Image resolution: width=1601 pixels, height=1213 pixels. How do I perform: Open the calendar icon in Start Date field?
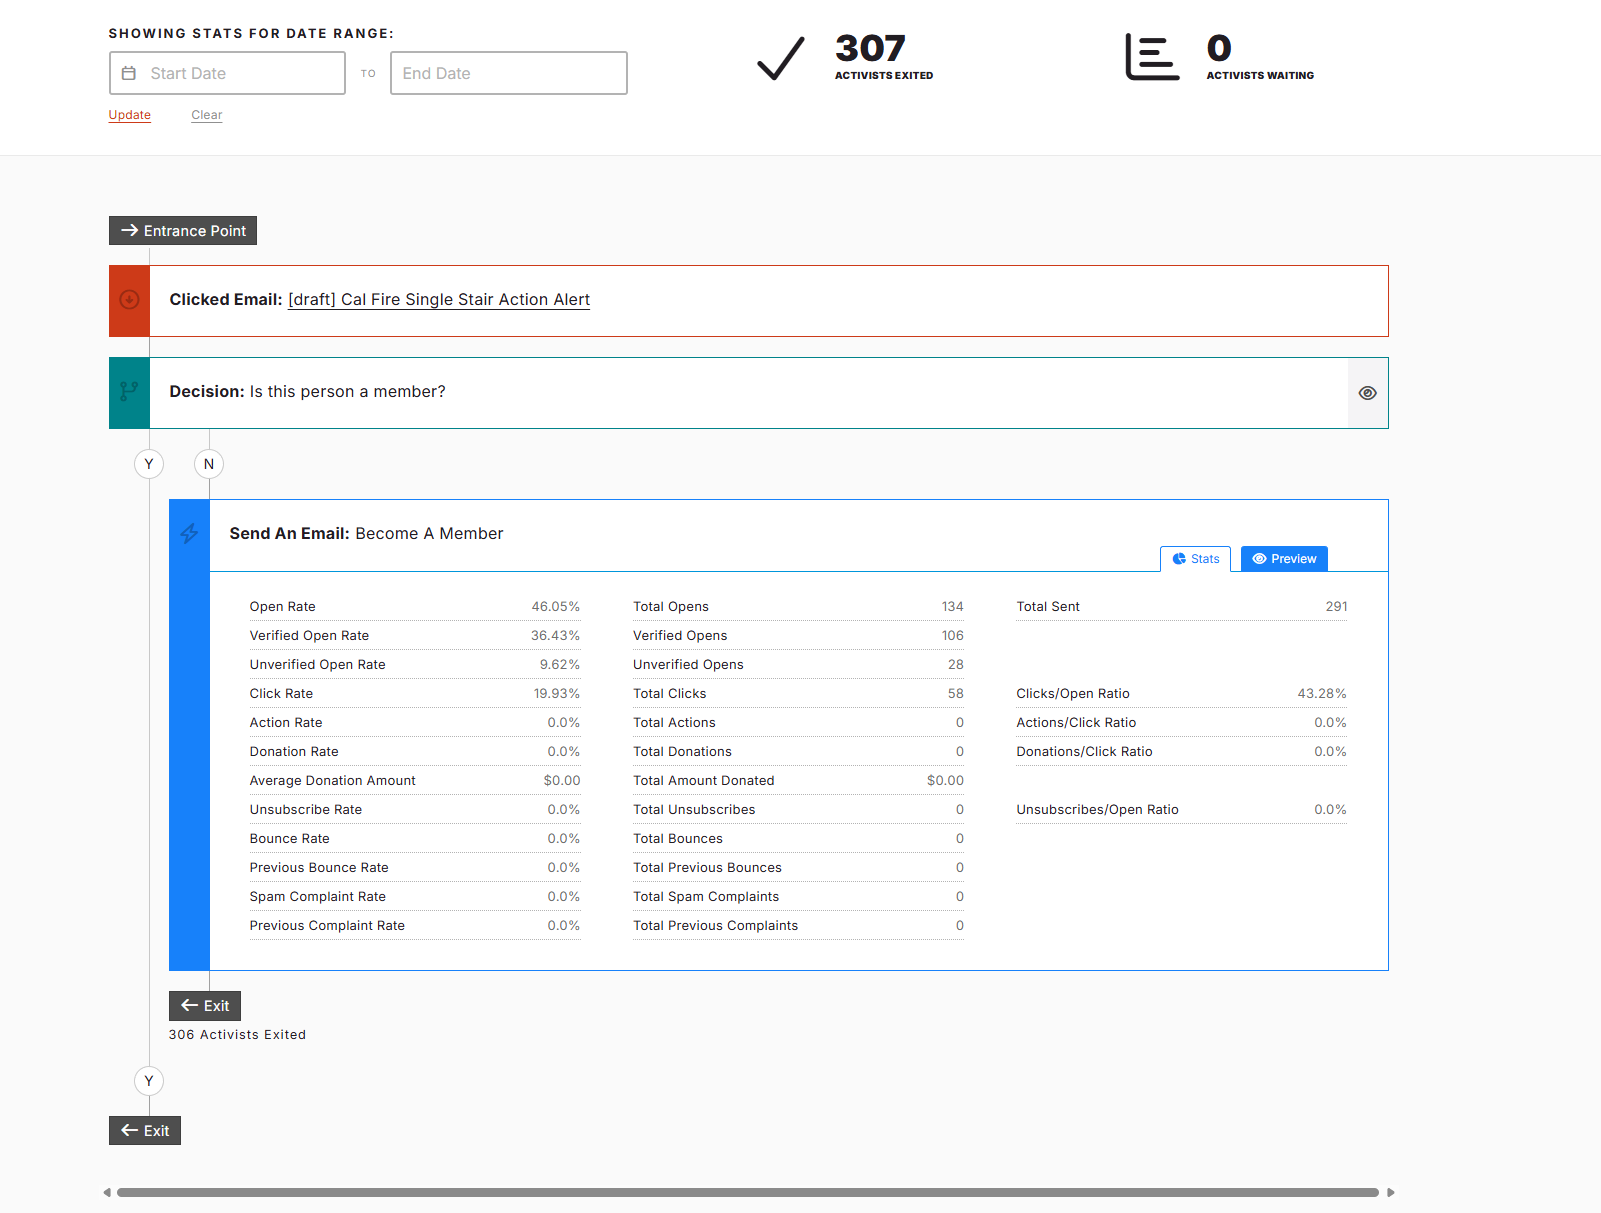coord(129,73)
